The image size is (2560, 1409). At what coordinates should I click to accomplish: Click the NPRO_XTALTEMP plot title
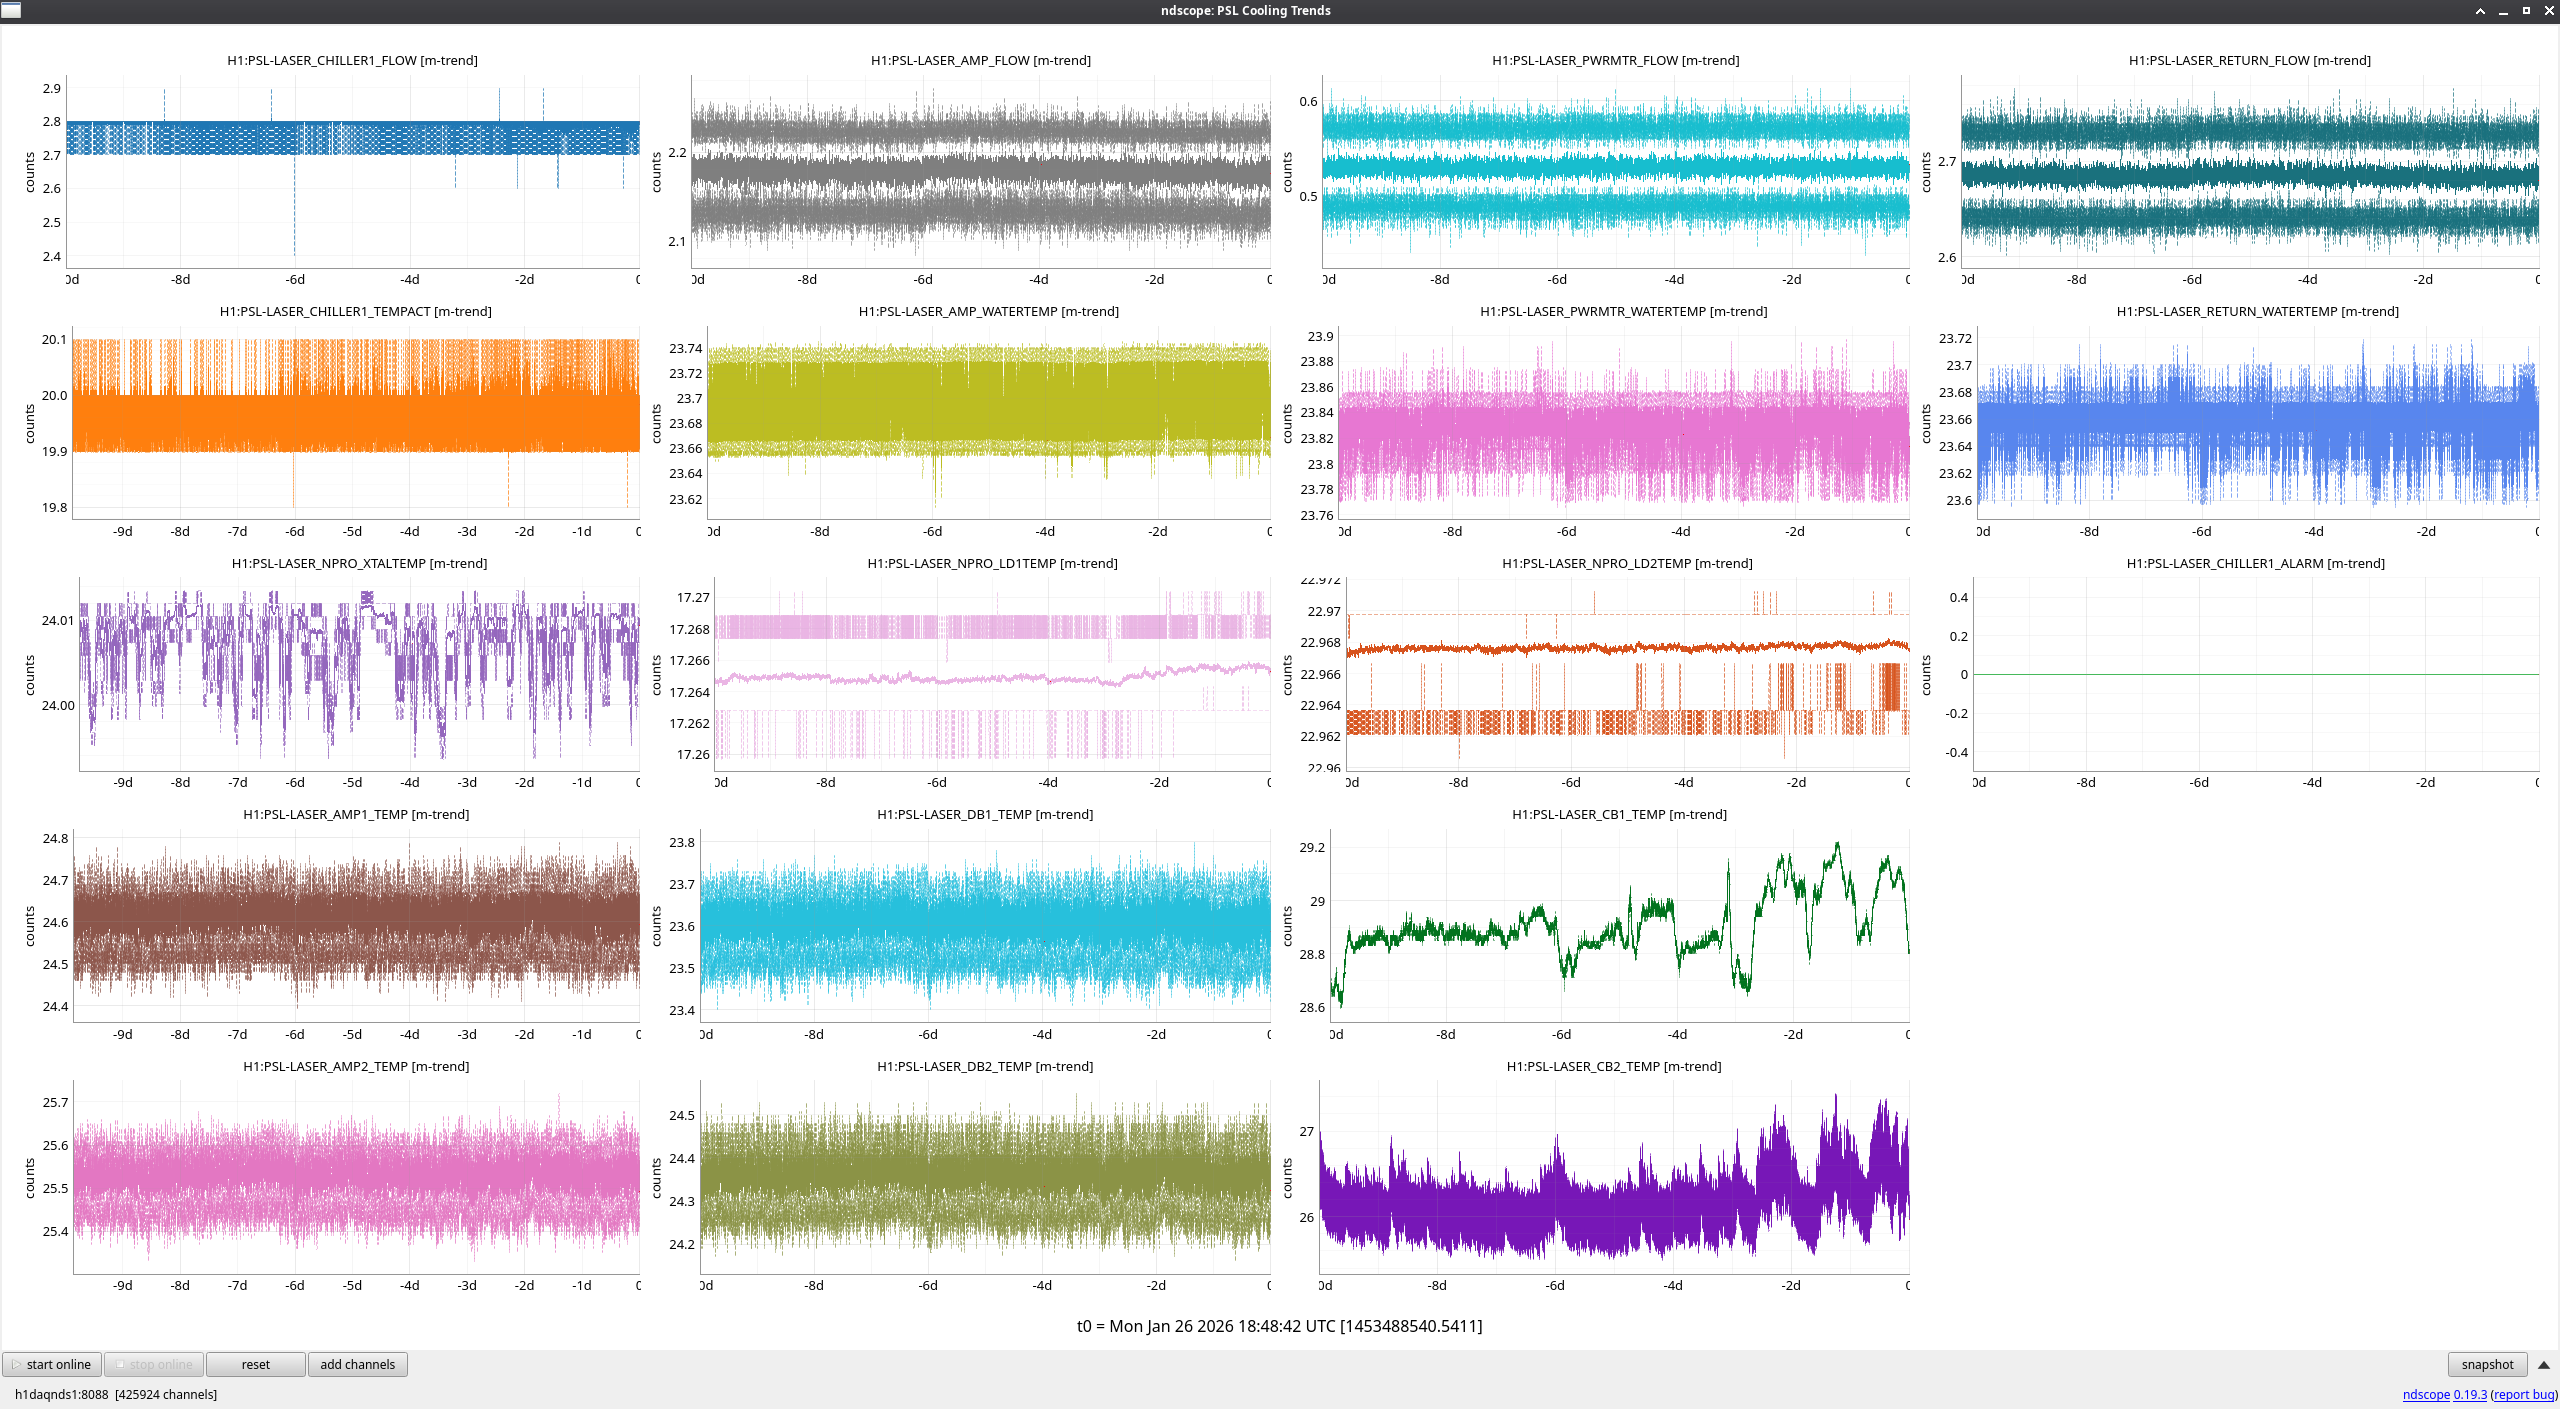pyautogui.click(x=359, y=563)
